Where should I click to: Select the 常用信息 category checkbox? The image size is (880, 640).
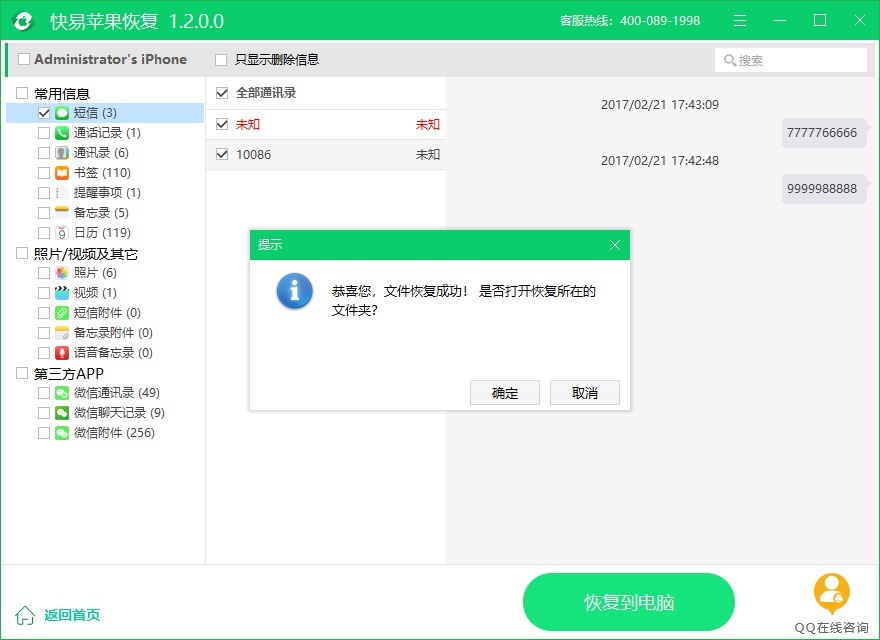[x=22, y=93]
